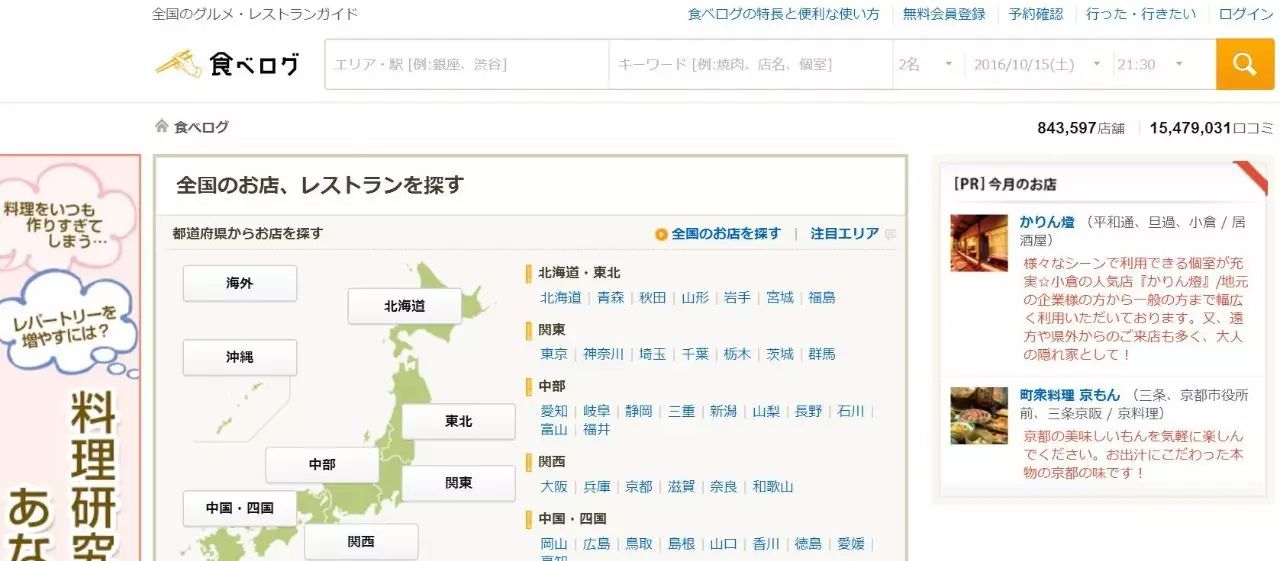Open the かりん燈 restaurant title link
The width and height of the screenshot is (1280, 561).
[1047, 222]
